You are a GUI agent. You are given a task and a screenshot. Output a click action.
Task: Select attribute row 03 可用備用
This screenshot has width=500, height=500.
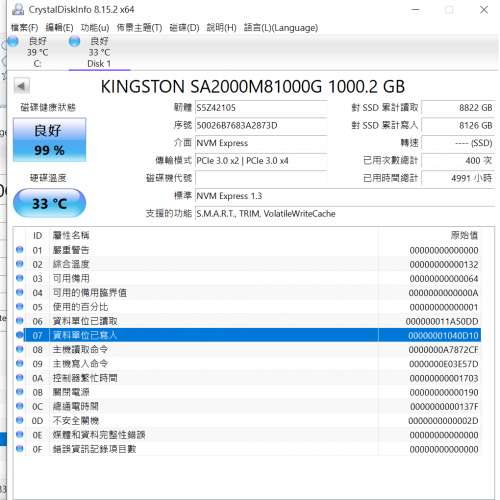(x=247, y=278)
